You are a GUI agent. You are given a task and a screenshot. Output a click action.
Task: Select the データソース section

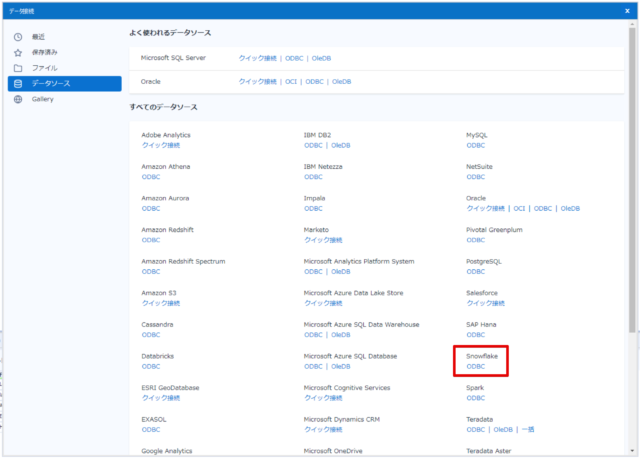(x=64, y=84)
